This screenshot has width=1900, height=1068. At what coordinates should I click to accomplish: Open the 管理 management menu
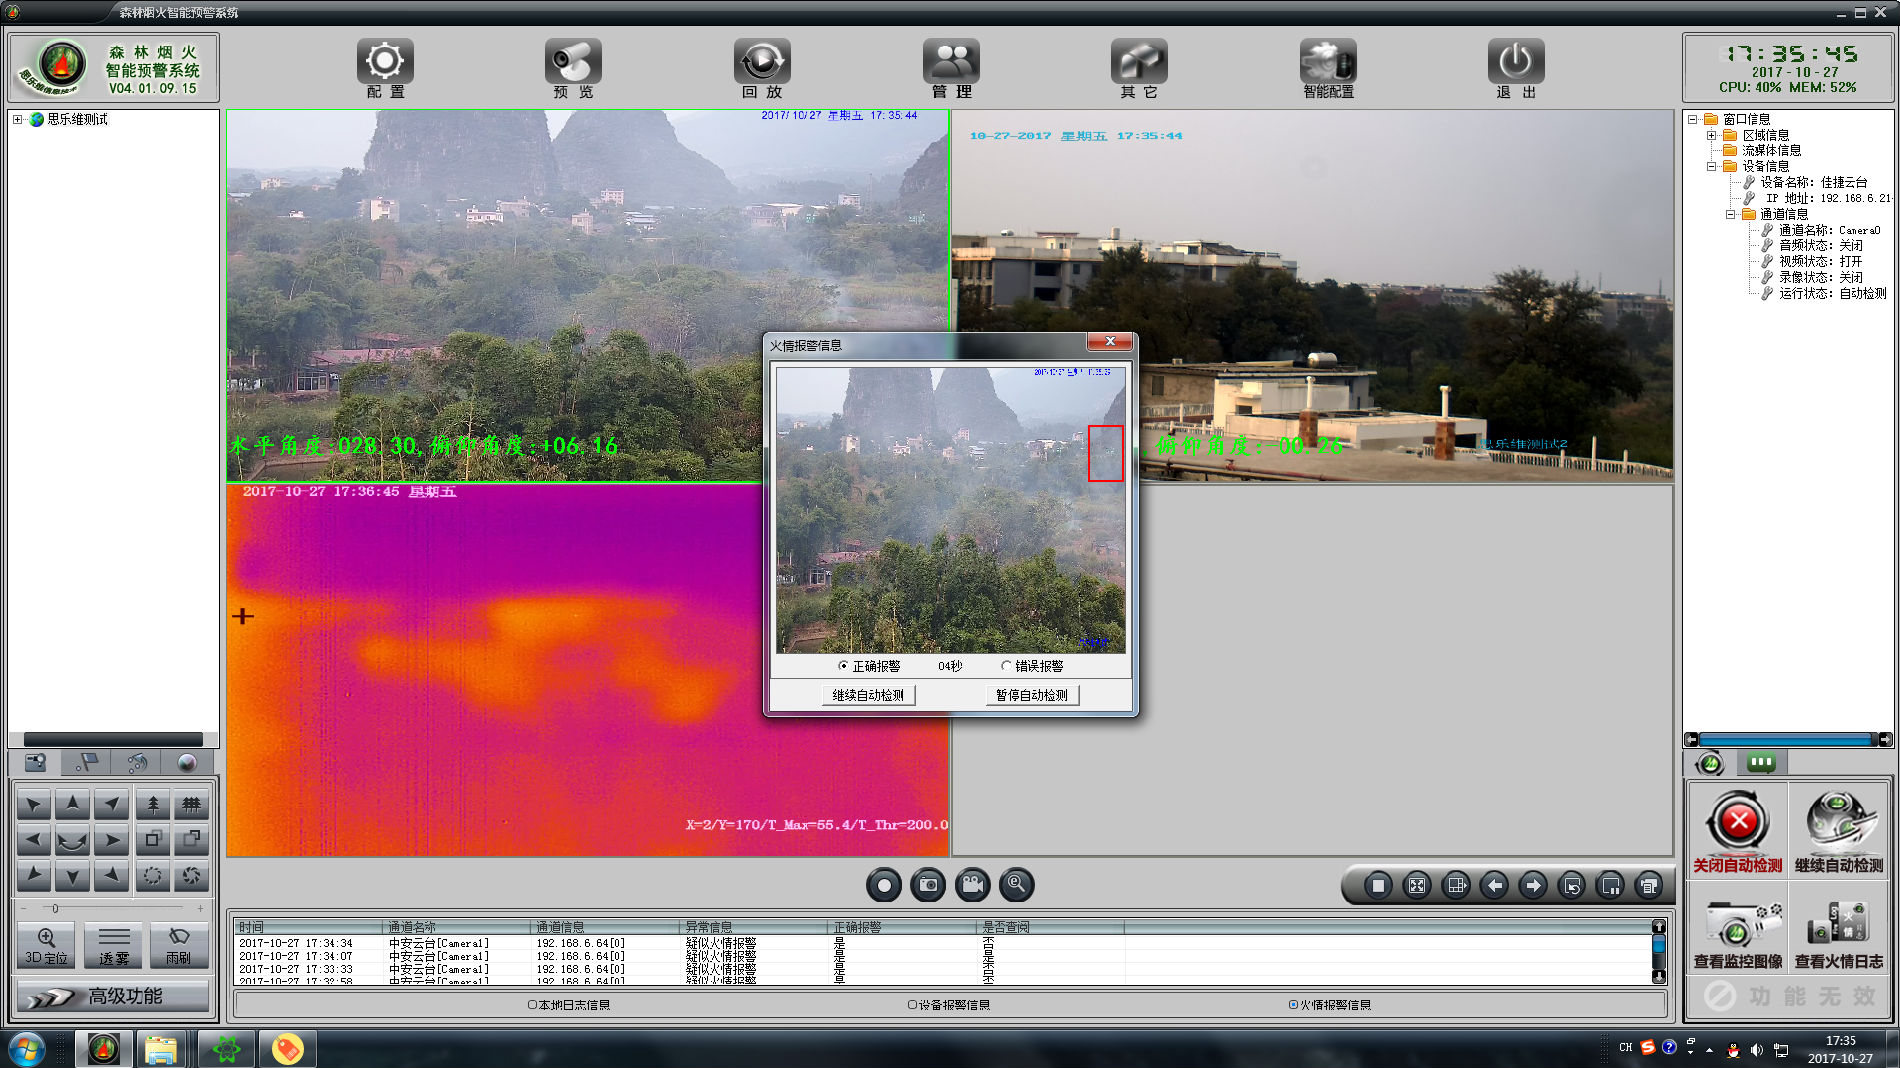(x=951, y=63)
